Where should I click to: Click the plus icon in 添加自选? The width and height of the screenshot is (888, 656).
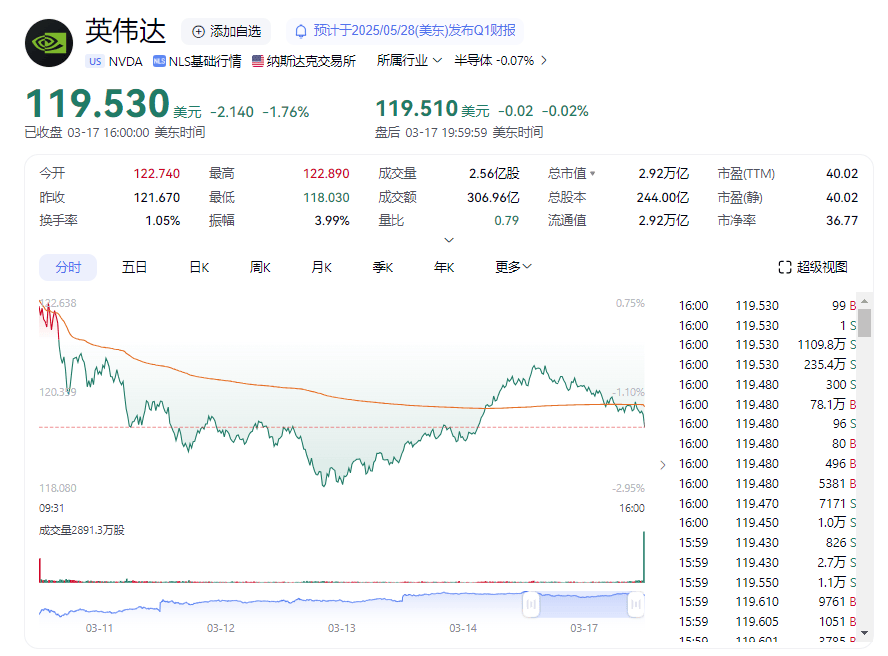pos(198,32)
